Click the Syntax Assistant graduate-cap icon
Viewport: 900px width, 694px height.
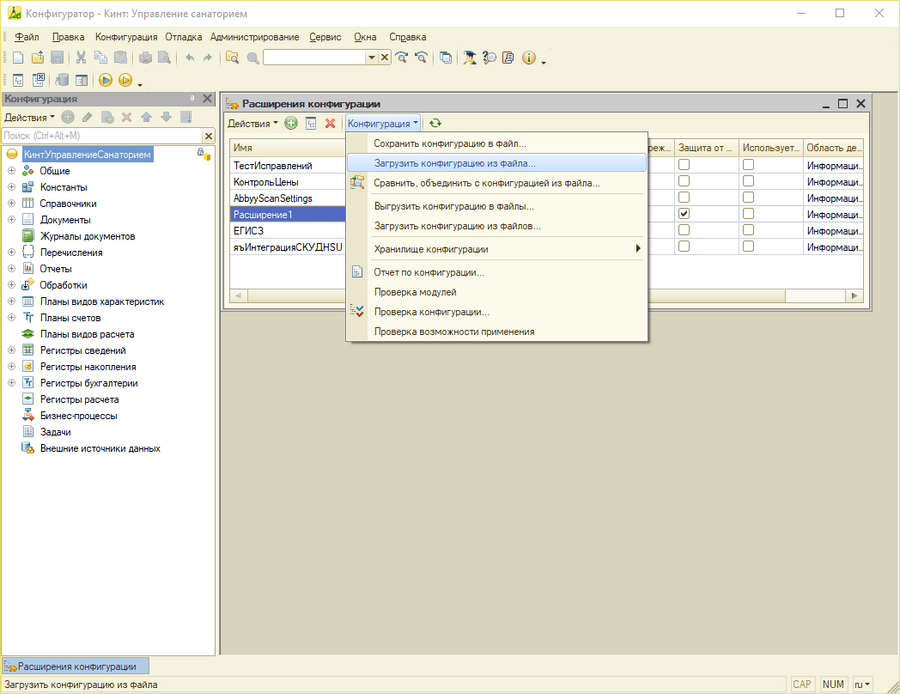pos(469,58)
